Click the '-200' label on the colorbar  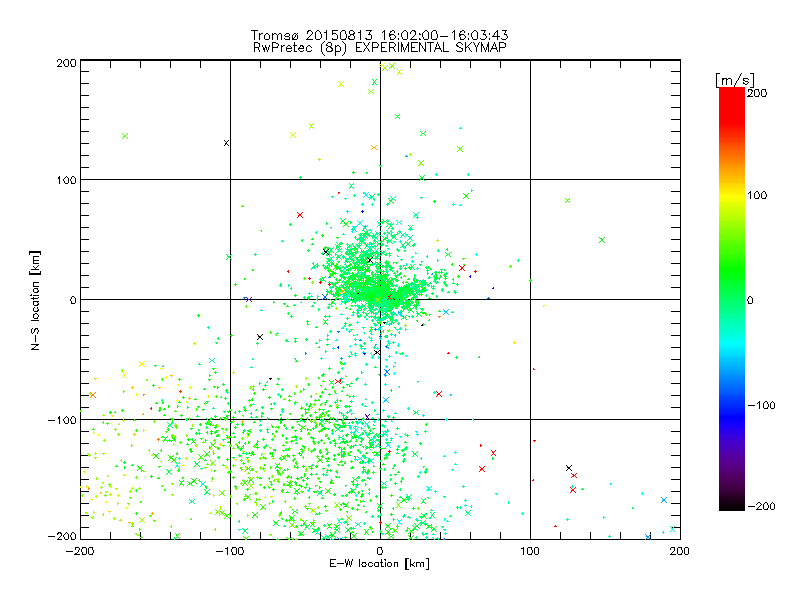[x=761, y=506]
